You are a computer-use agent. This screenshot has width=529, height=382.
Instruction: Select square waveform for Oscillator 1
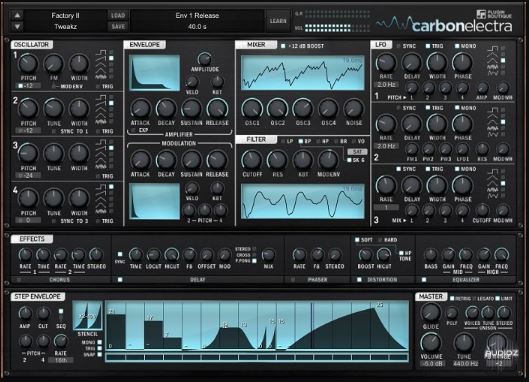111,52
